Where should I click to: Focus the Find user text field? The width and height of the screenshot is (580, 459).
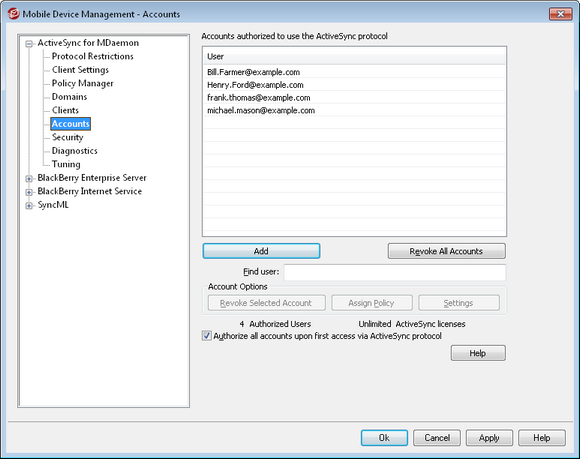(395, 273)
